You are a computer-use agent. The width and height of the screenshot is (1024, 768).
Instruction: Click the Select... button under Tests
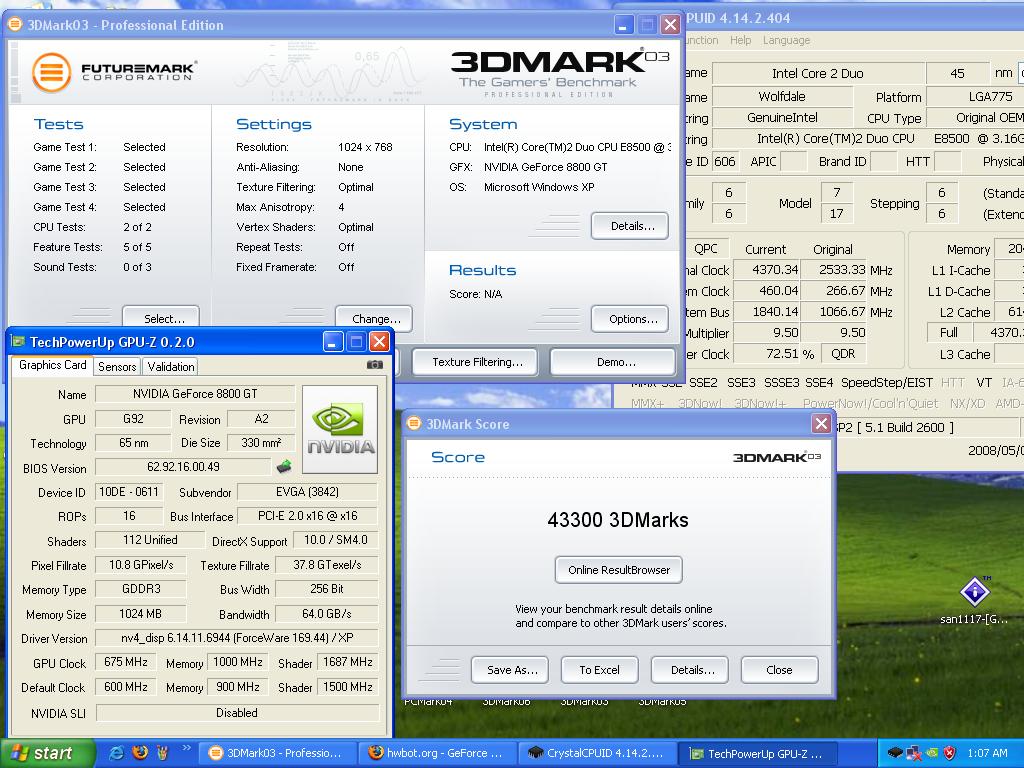coord(161,317)
